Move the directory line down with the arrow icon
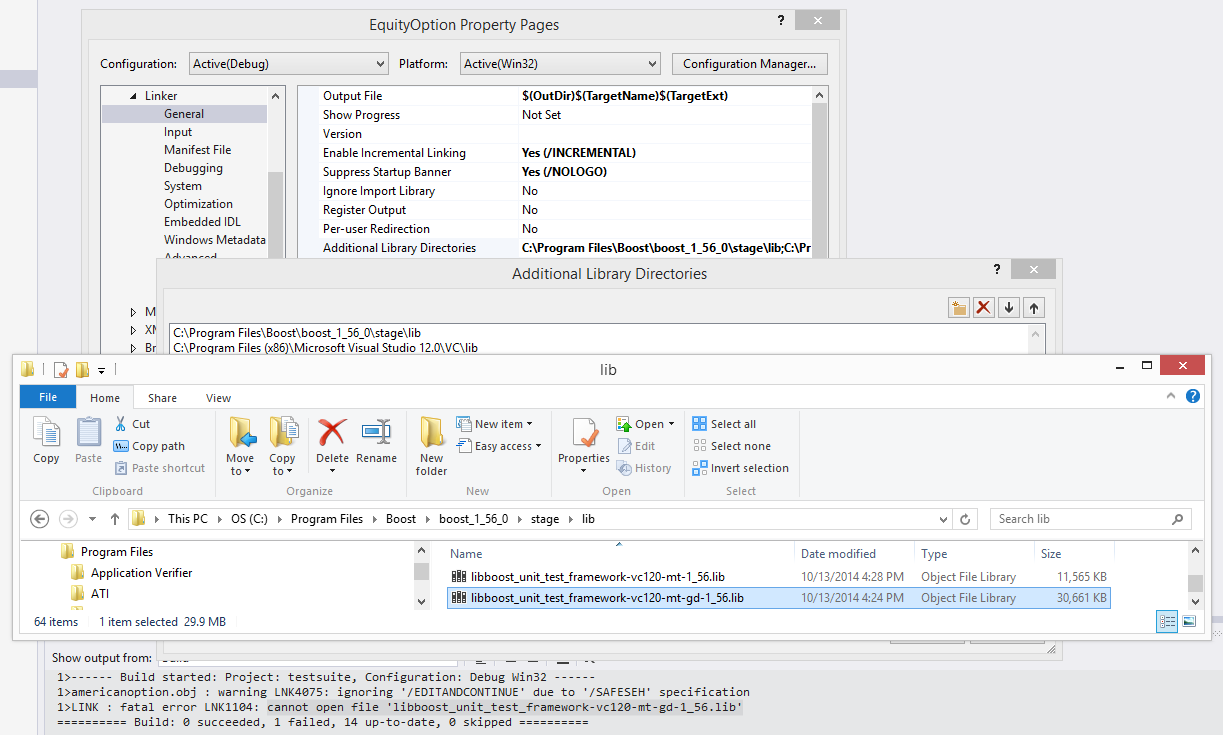The image size is (1223, 735). tap(1009, 308)
